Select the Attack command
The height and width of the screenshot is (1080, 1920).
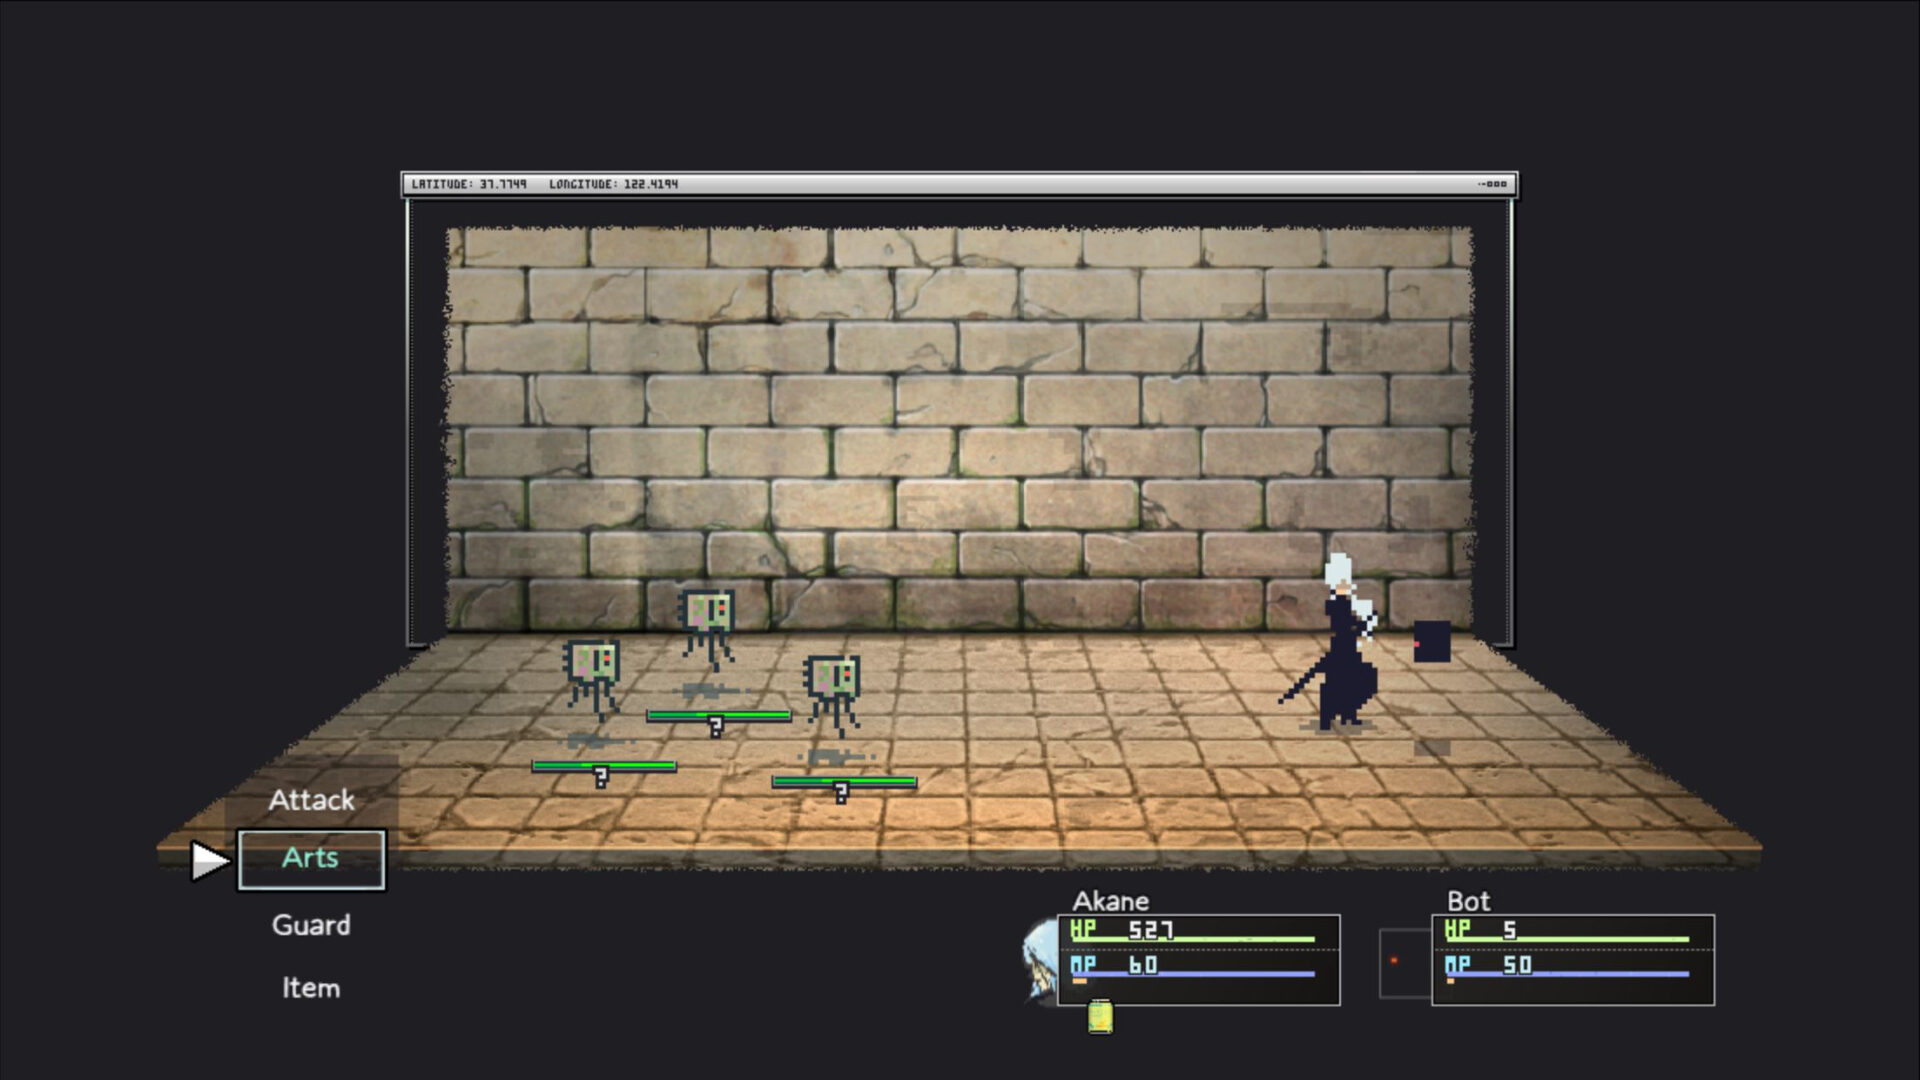pos(311,800)
